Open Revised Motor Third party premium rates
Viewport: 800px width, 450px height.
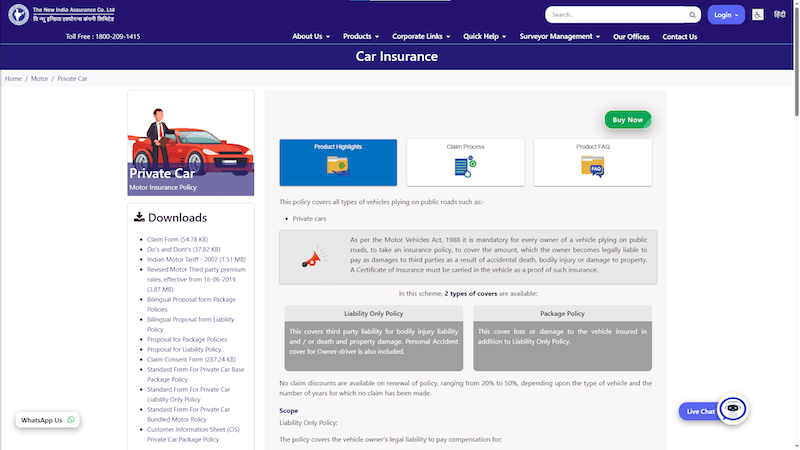click(x=196, y=279)
